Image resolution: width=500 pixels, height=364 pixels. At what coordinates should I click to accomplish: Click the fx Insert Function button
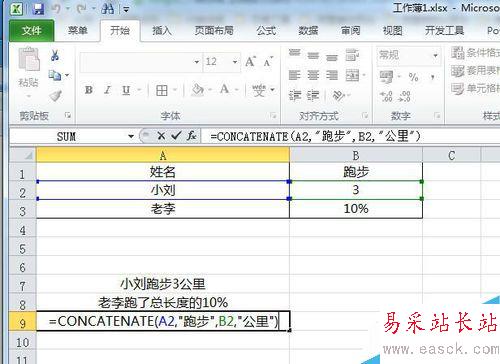(191, 136)
